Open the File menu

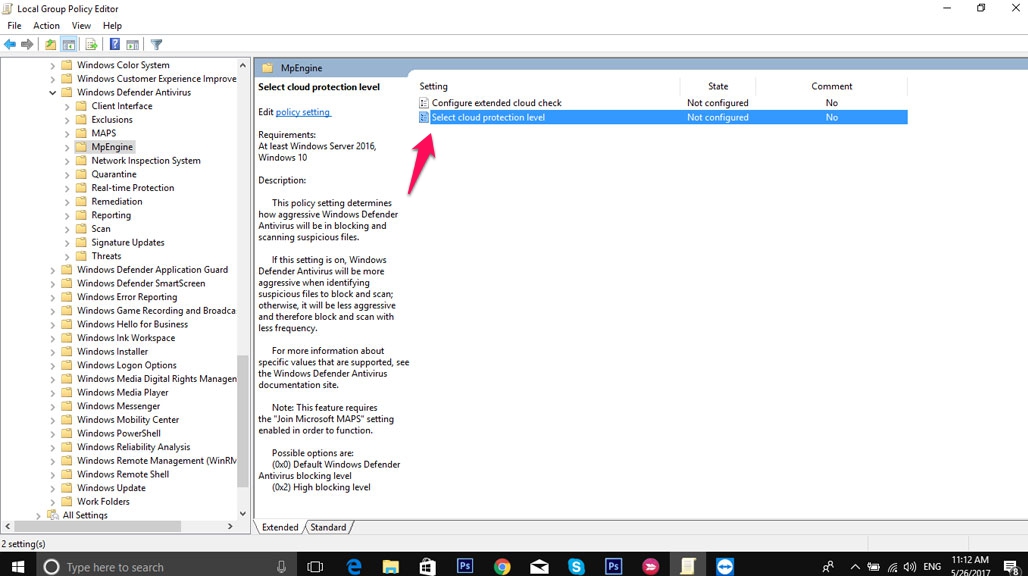coord(14,26)
